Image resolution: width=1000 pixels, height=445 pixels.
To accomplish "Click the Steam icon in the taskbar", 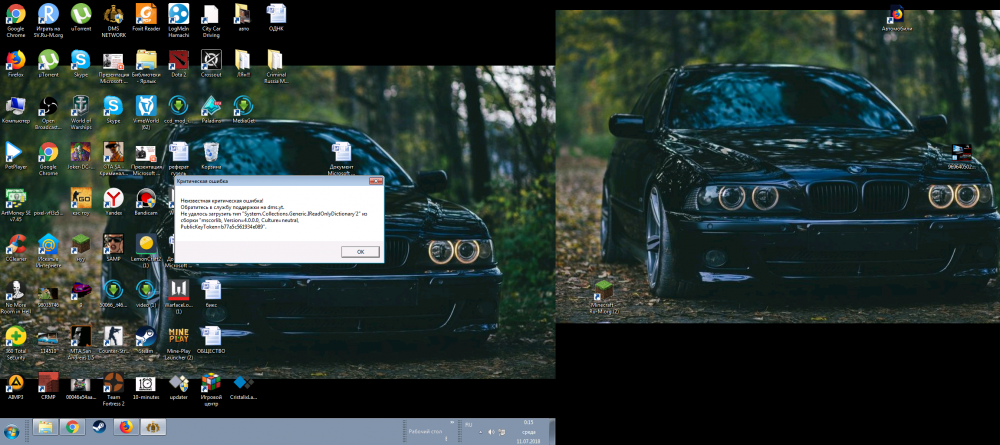I will tap(98, 427).
